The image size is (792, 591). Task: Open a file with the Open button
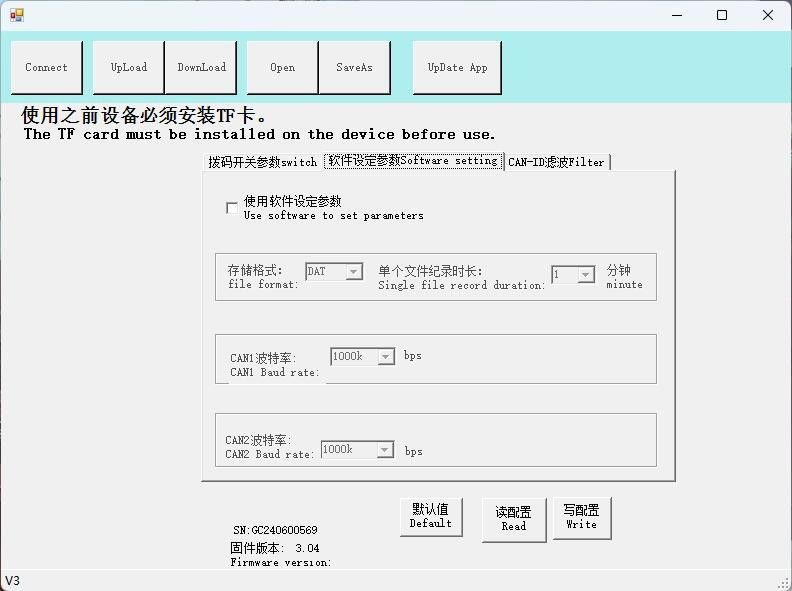282,68
